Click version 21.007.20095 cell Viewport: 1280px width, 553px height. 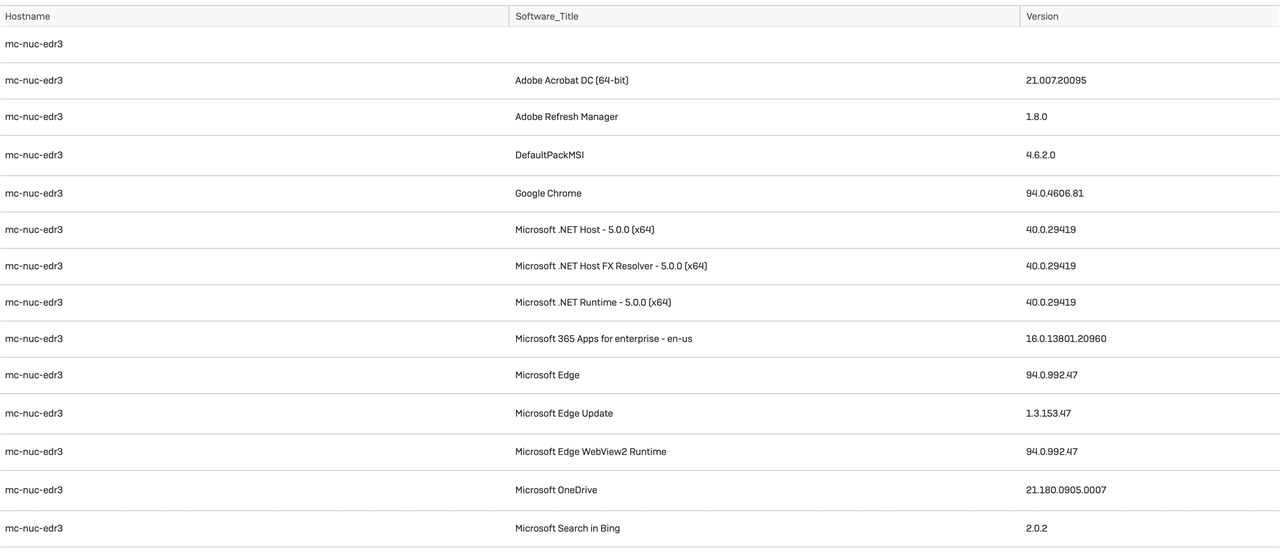(x=1056, y=81)
